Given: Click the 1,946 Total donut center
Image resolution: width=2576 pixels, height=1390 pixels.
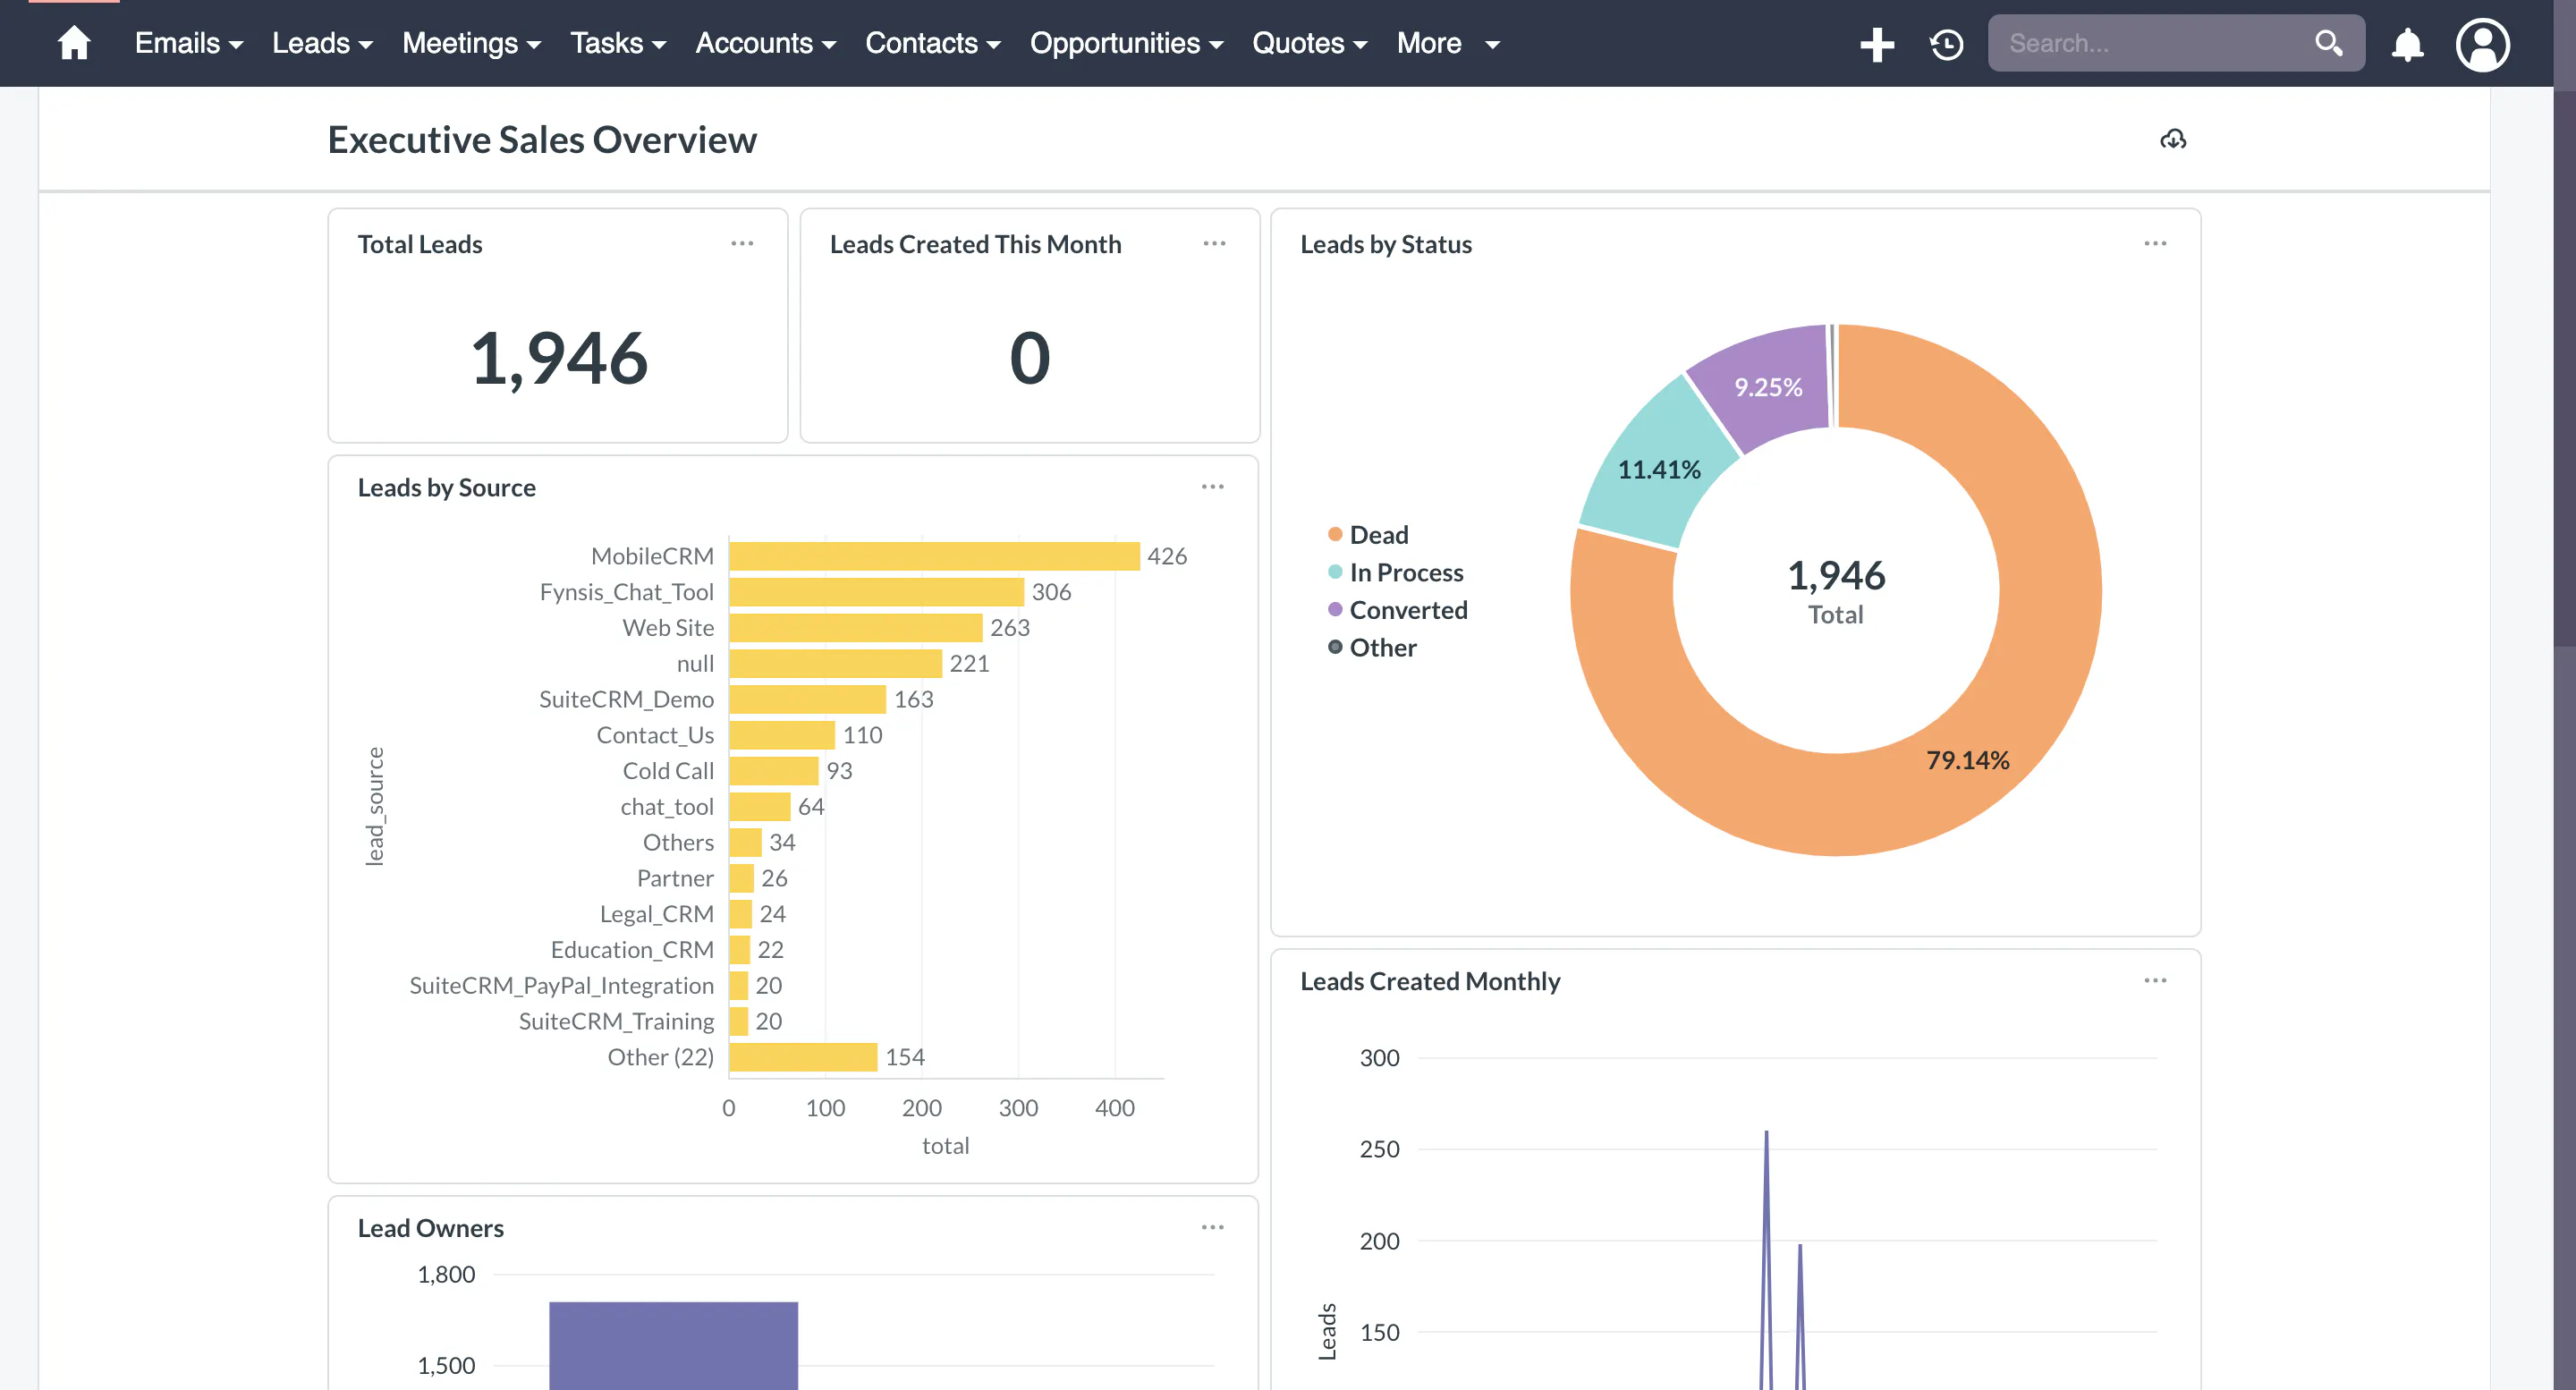Looking at the screenshot, I should click(x=1836, y=590).
